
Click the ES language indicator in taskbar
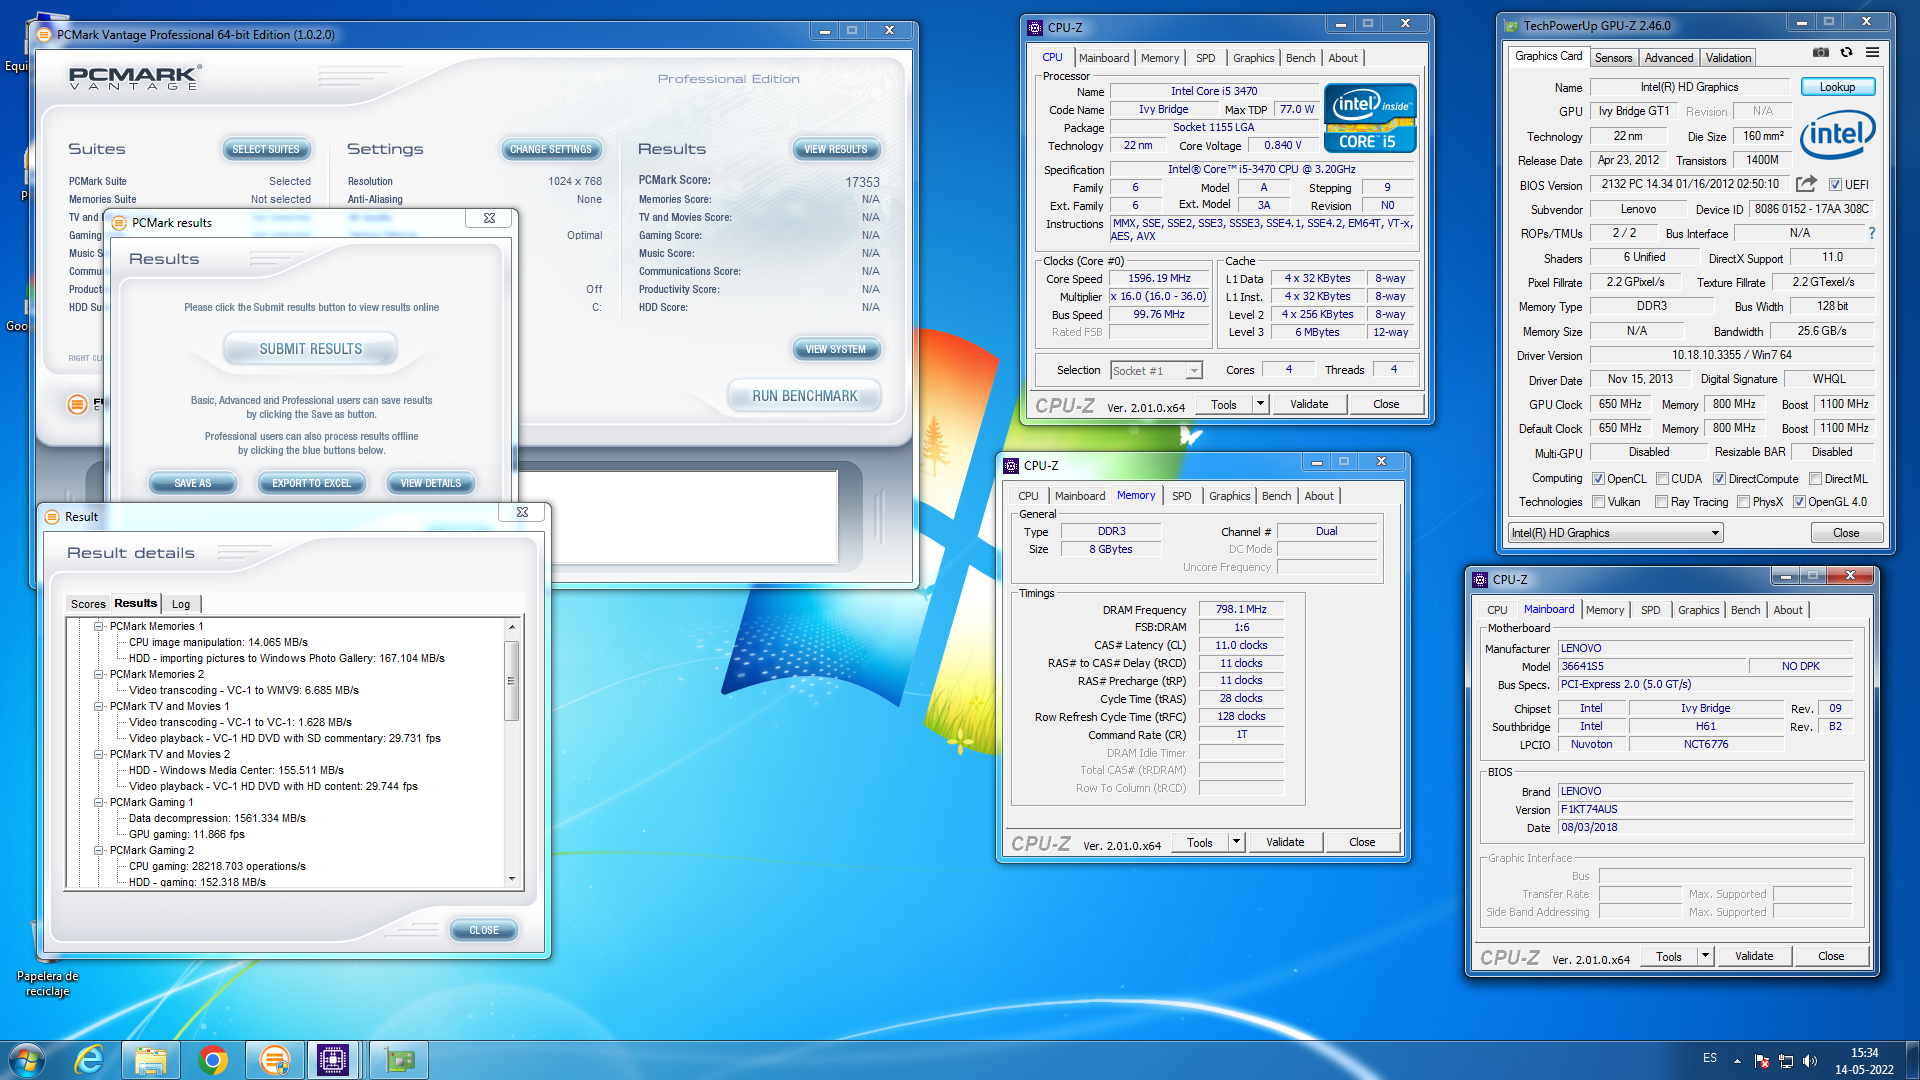pyautogui.click(x=1709, y=1058)
